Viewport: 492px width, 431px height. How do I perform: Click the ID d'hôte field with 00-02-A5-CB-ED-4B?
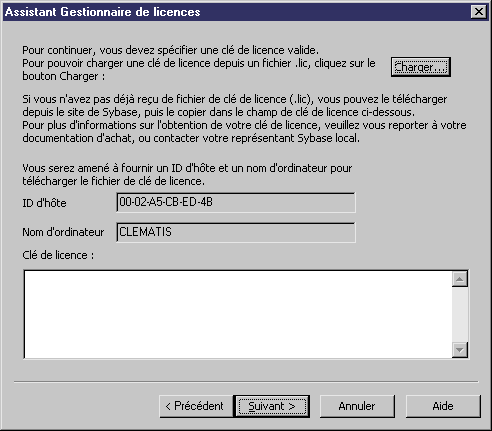coord(236,202)
